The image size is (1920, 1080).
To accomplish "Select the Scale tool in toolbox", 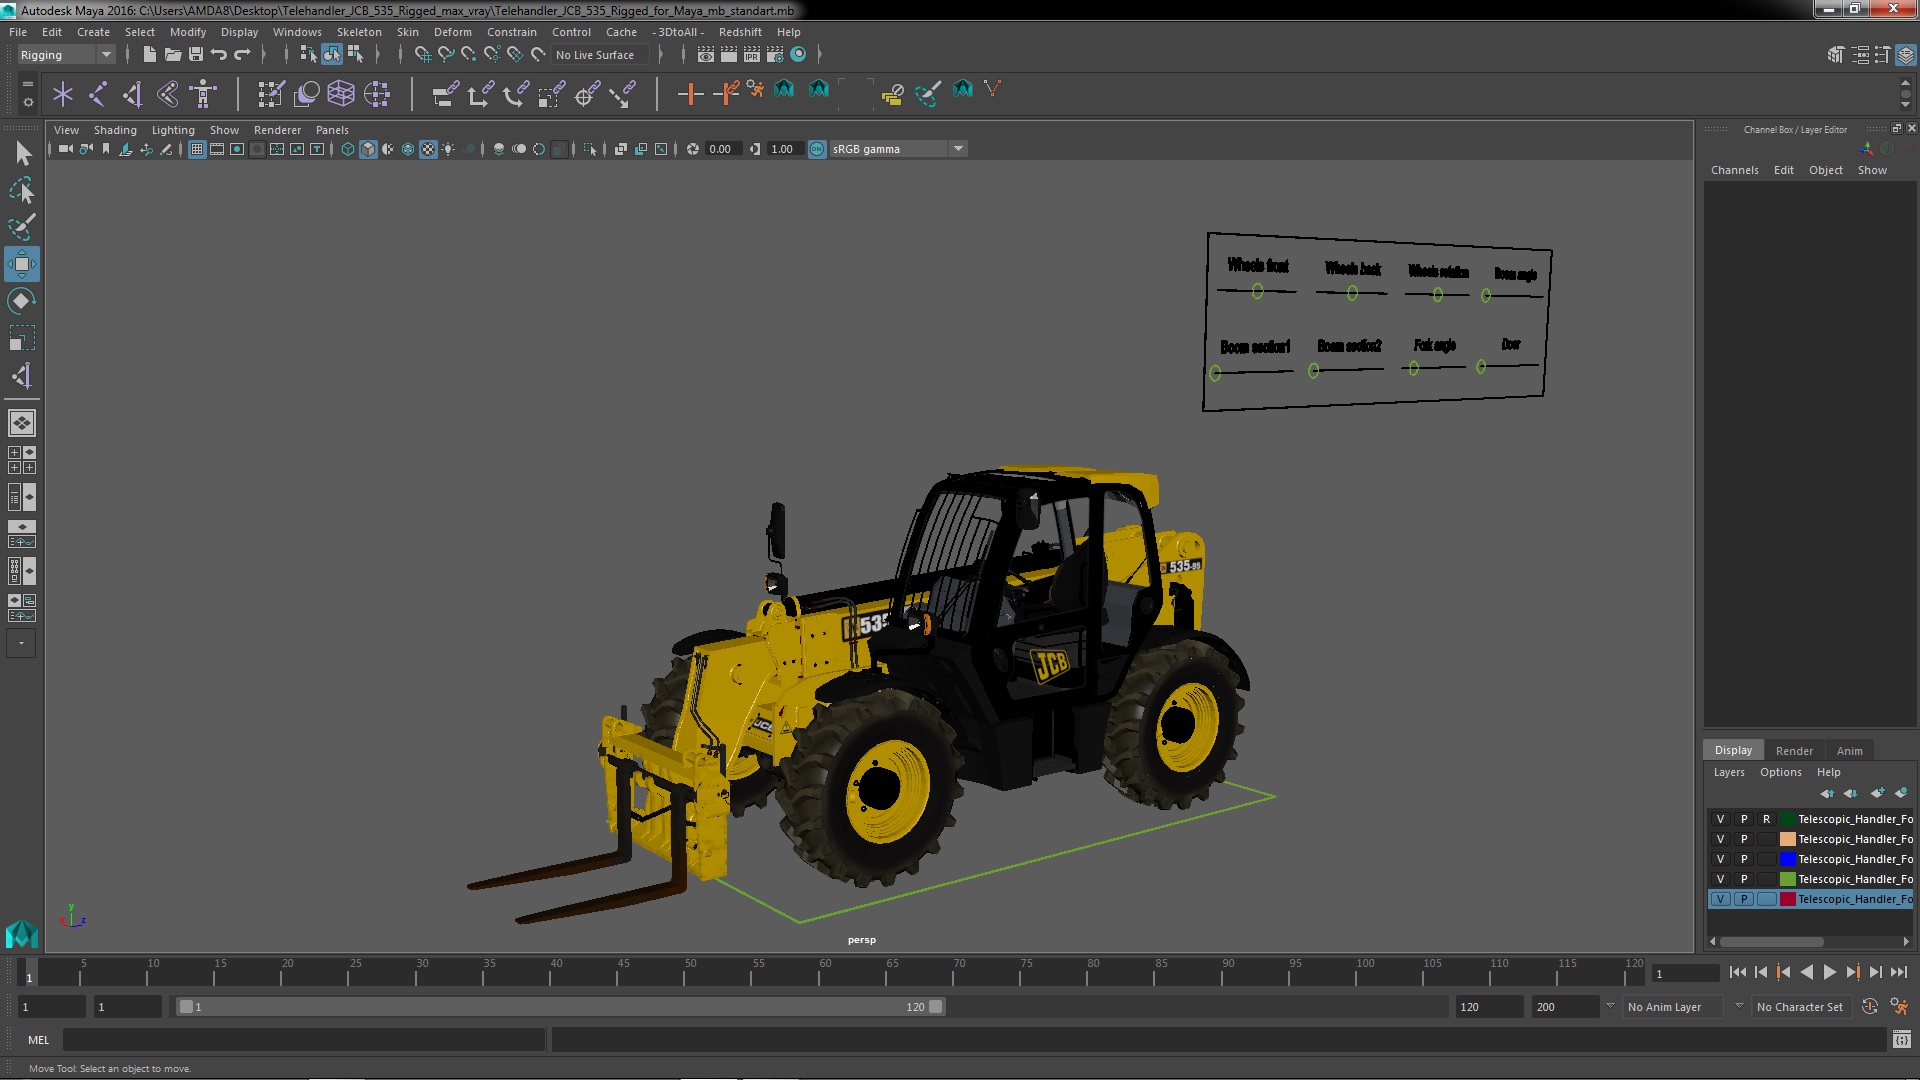I will pos(22,338).
